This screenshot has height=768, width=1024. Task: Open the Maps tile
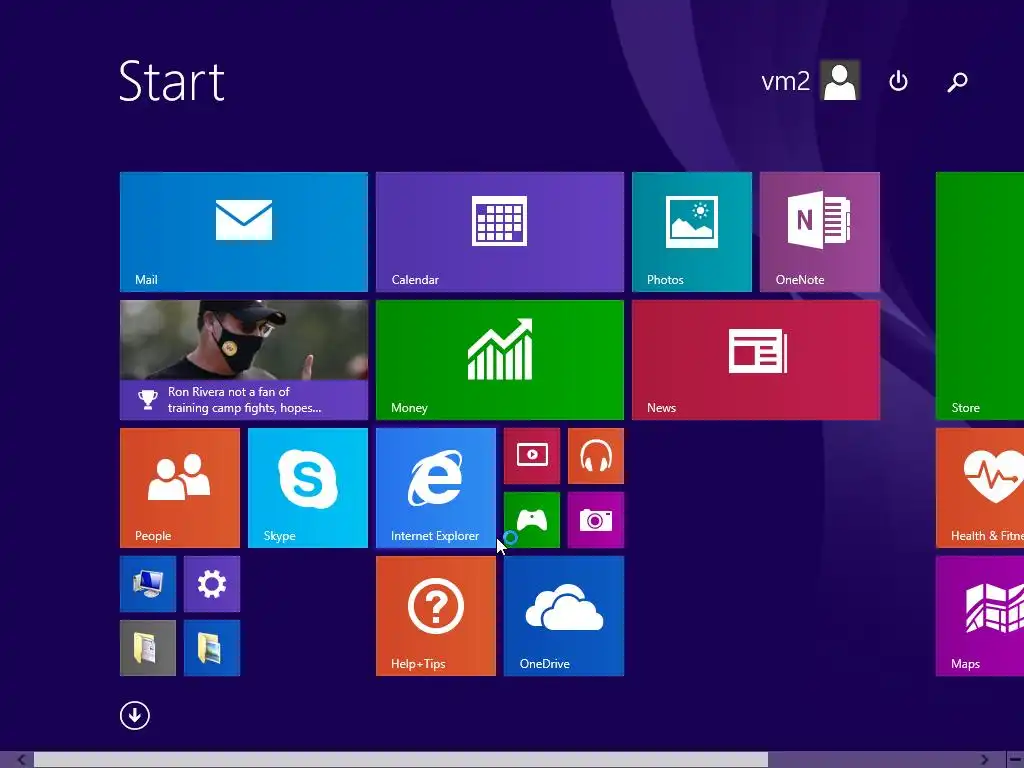980,616
